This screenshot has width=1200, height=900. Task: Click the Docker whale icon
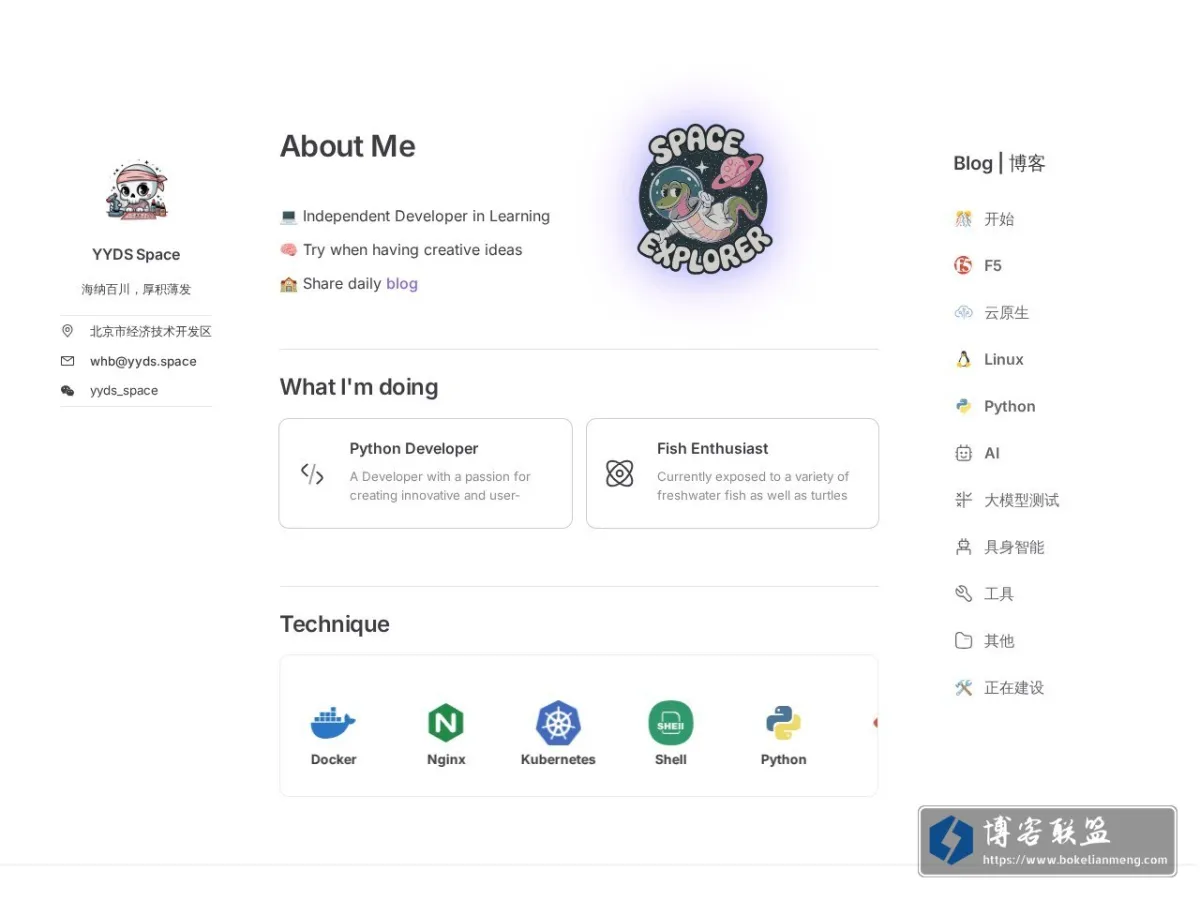tap(333, 722)
